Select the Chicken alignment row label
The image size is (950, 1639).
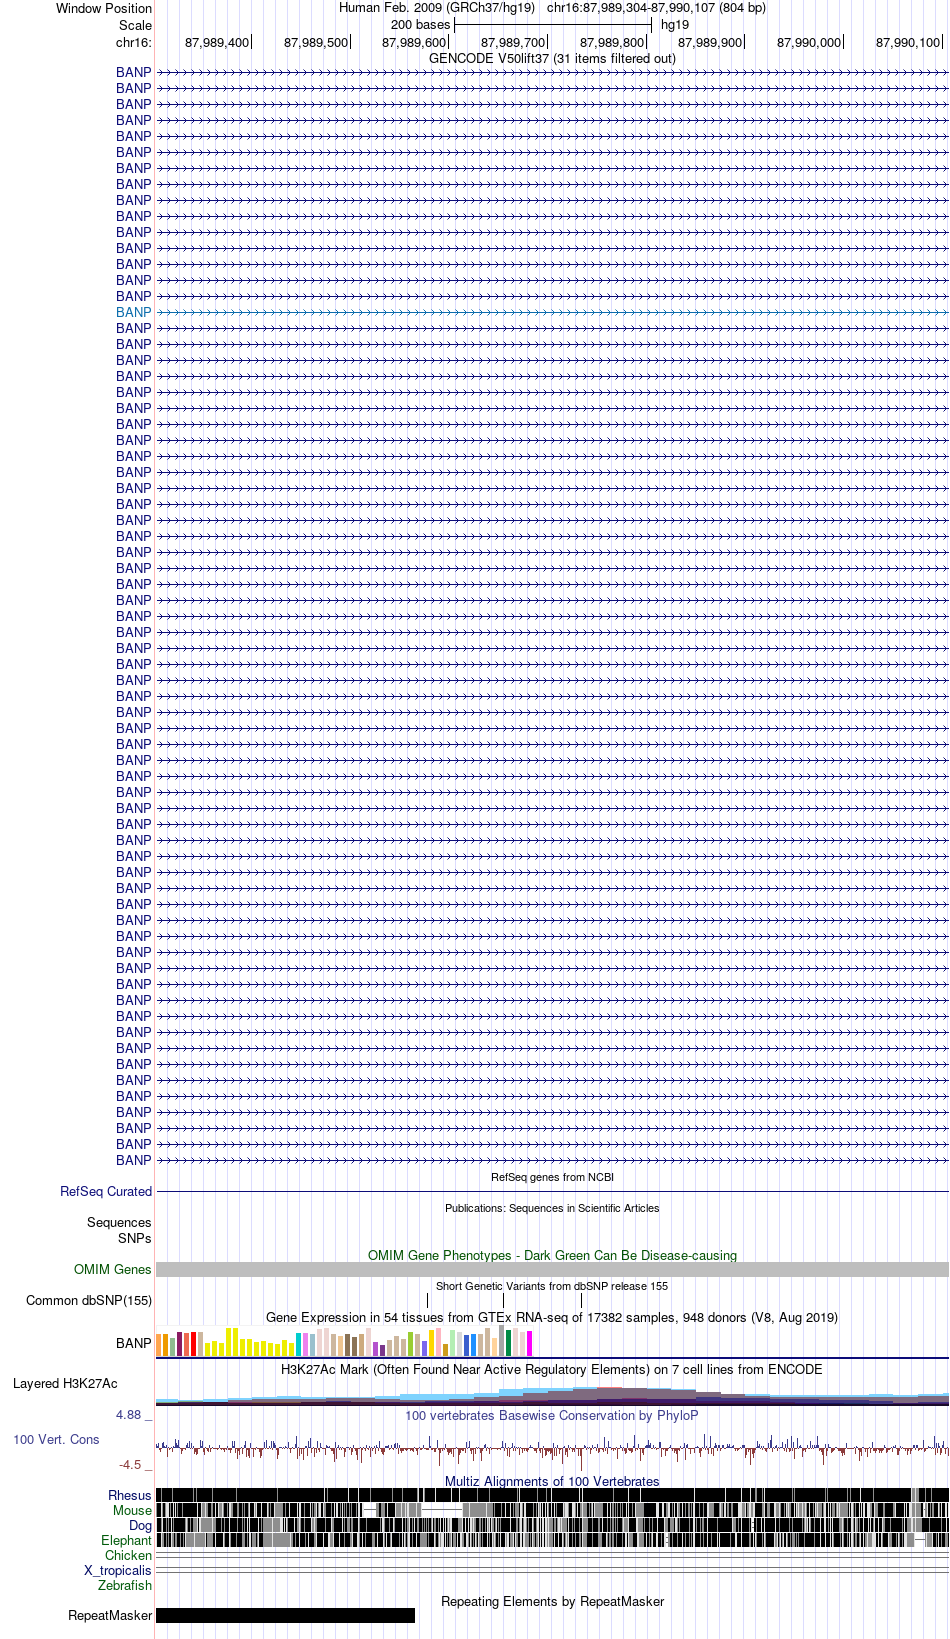[128, 1555]
